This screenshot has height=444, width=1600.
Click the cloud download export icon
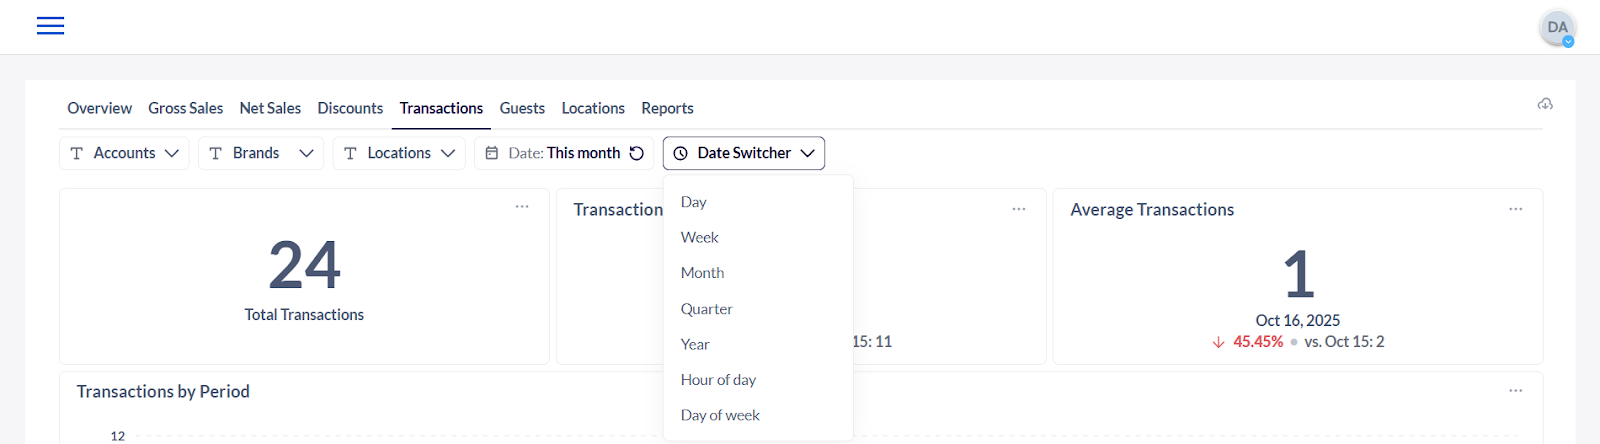1545,104
